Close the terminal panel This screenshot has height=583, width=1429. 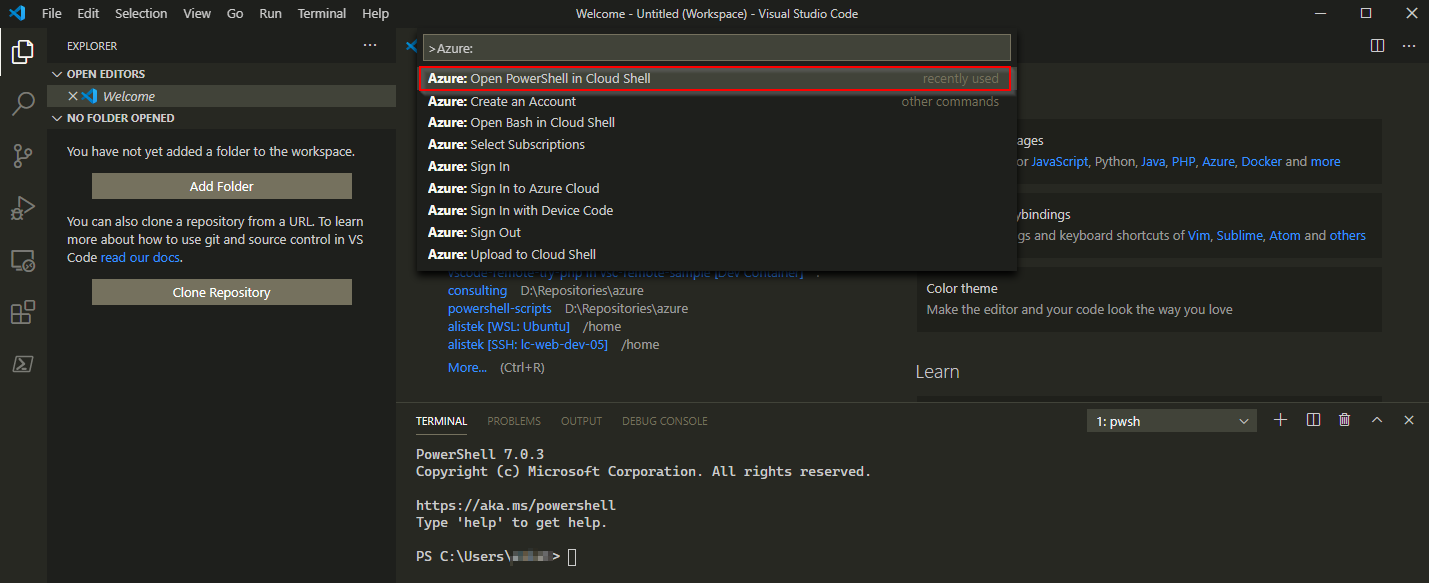(1409, 420)
